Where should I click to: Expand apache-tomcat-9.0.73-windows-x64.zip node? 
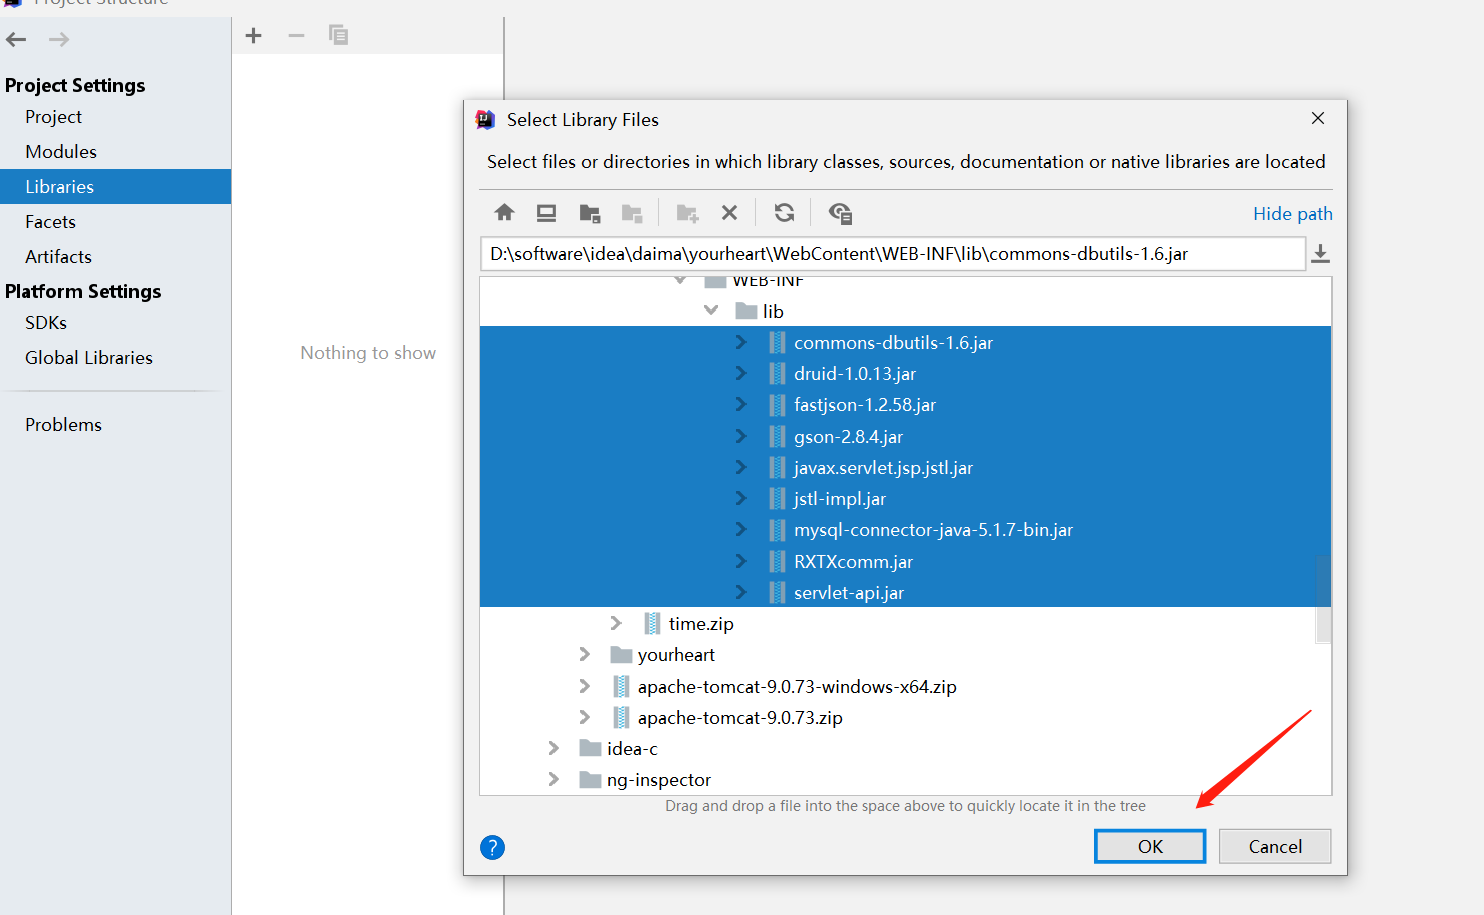(585, 687)
